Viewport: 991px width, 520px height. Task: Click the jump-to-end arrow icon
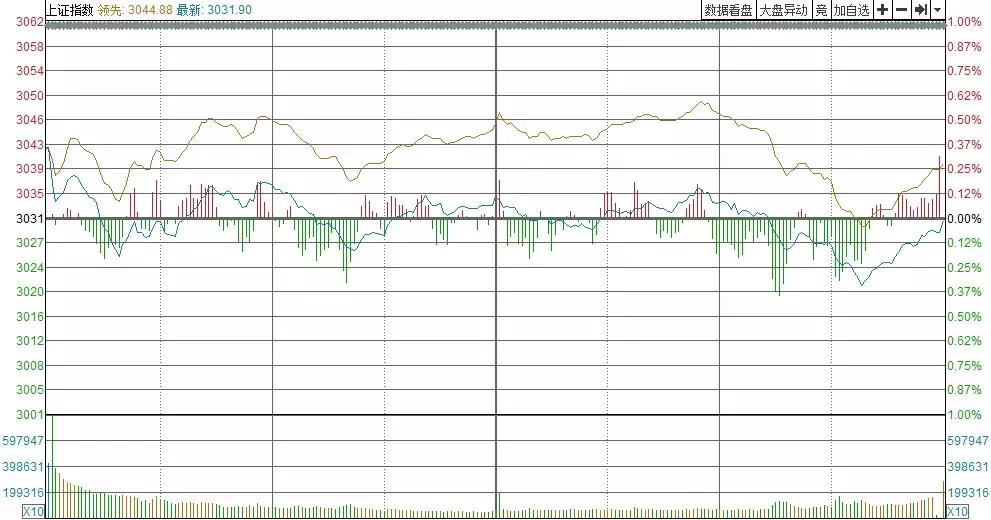pos(921,10)
